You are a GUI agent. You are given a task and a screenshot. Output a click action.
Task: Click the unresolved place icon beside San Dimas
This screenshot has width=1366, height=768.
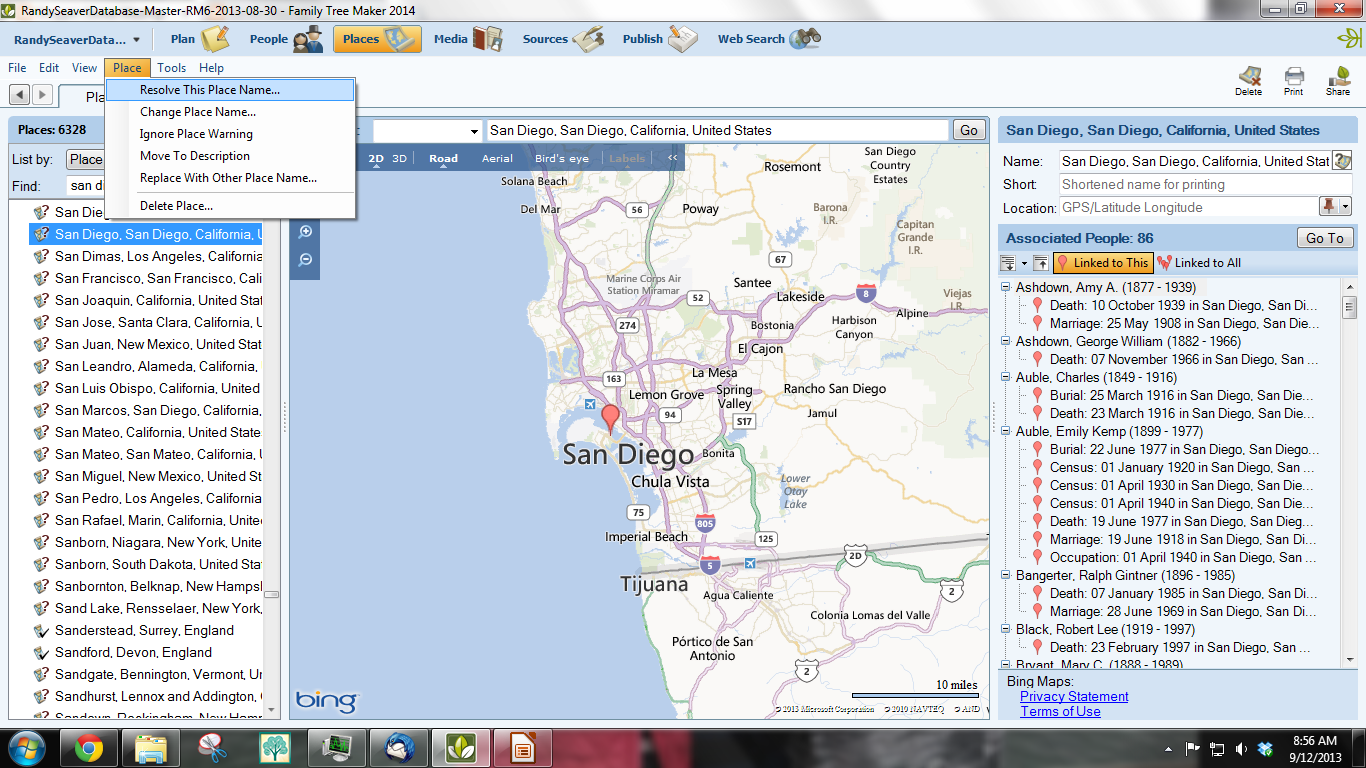tap(41, 256)
